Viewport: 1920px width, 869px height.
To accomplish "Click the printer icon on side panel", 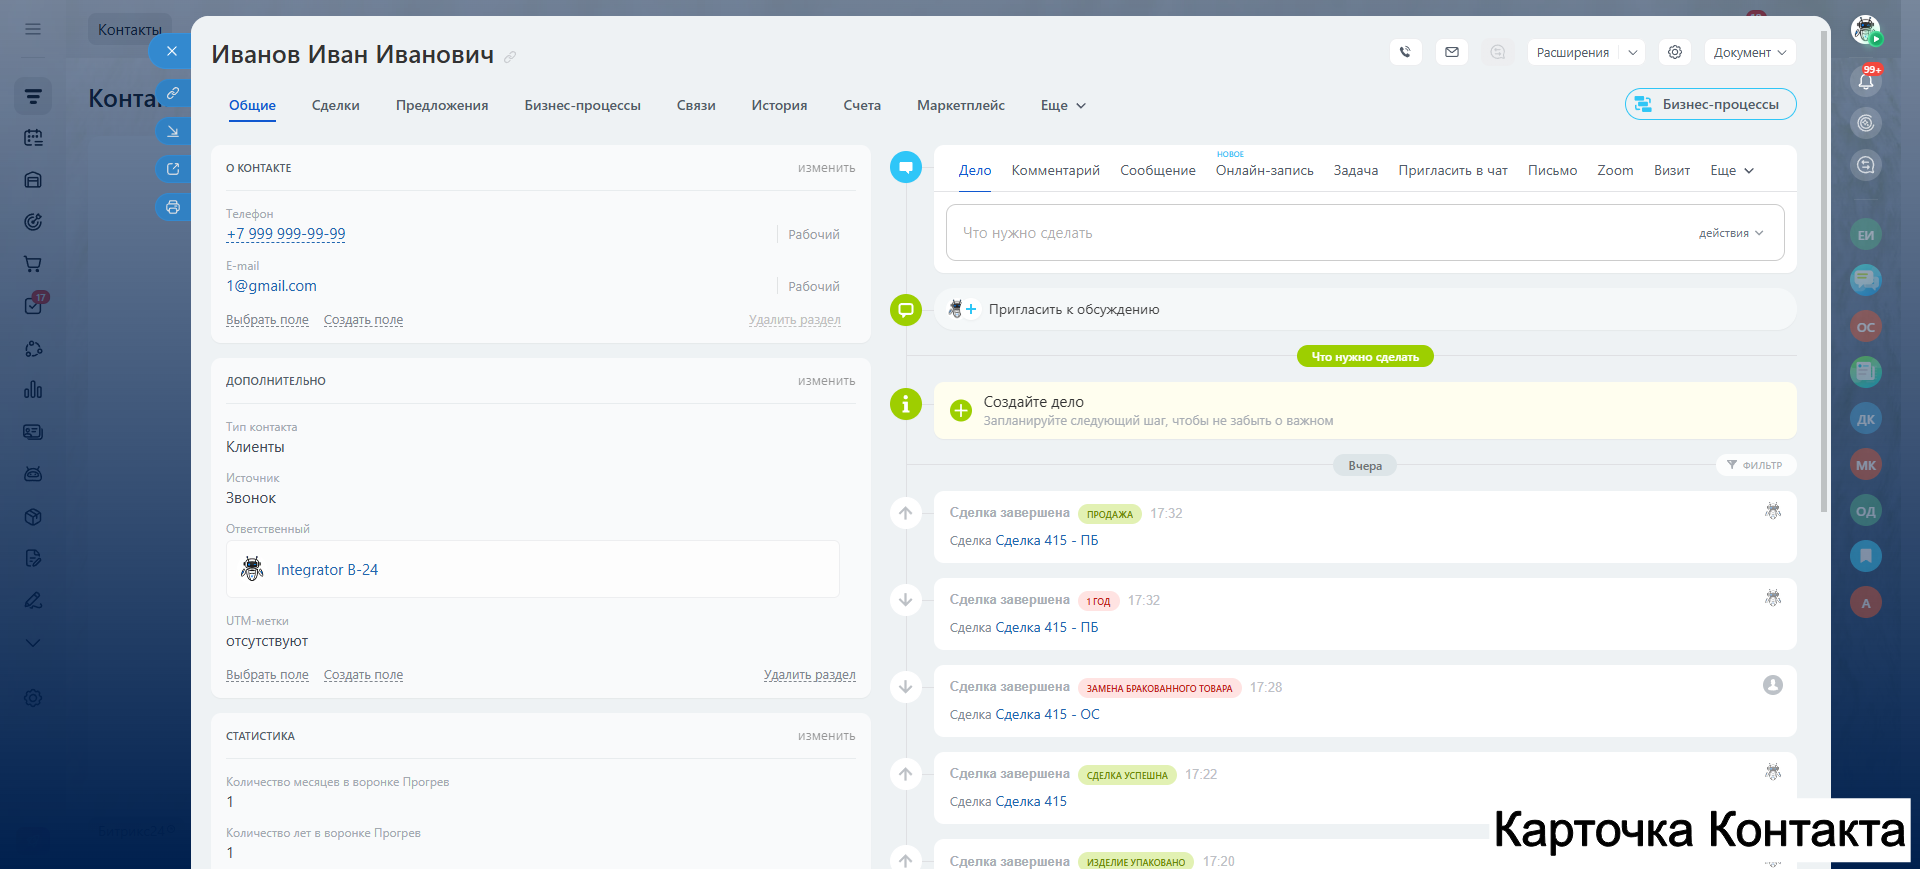I will [x=173, y=207].
